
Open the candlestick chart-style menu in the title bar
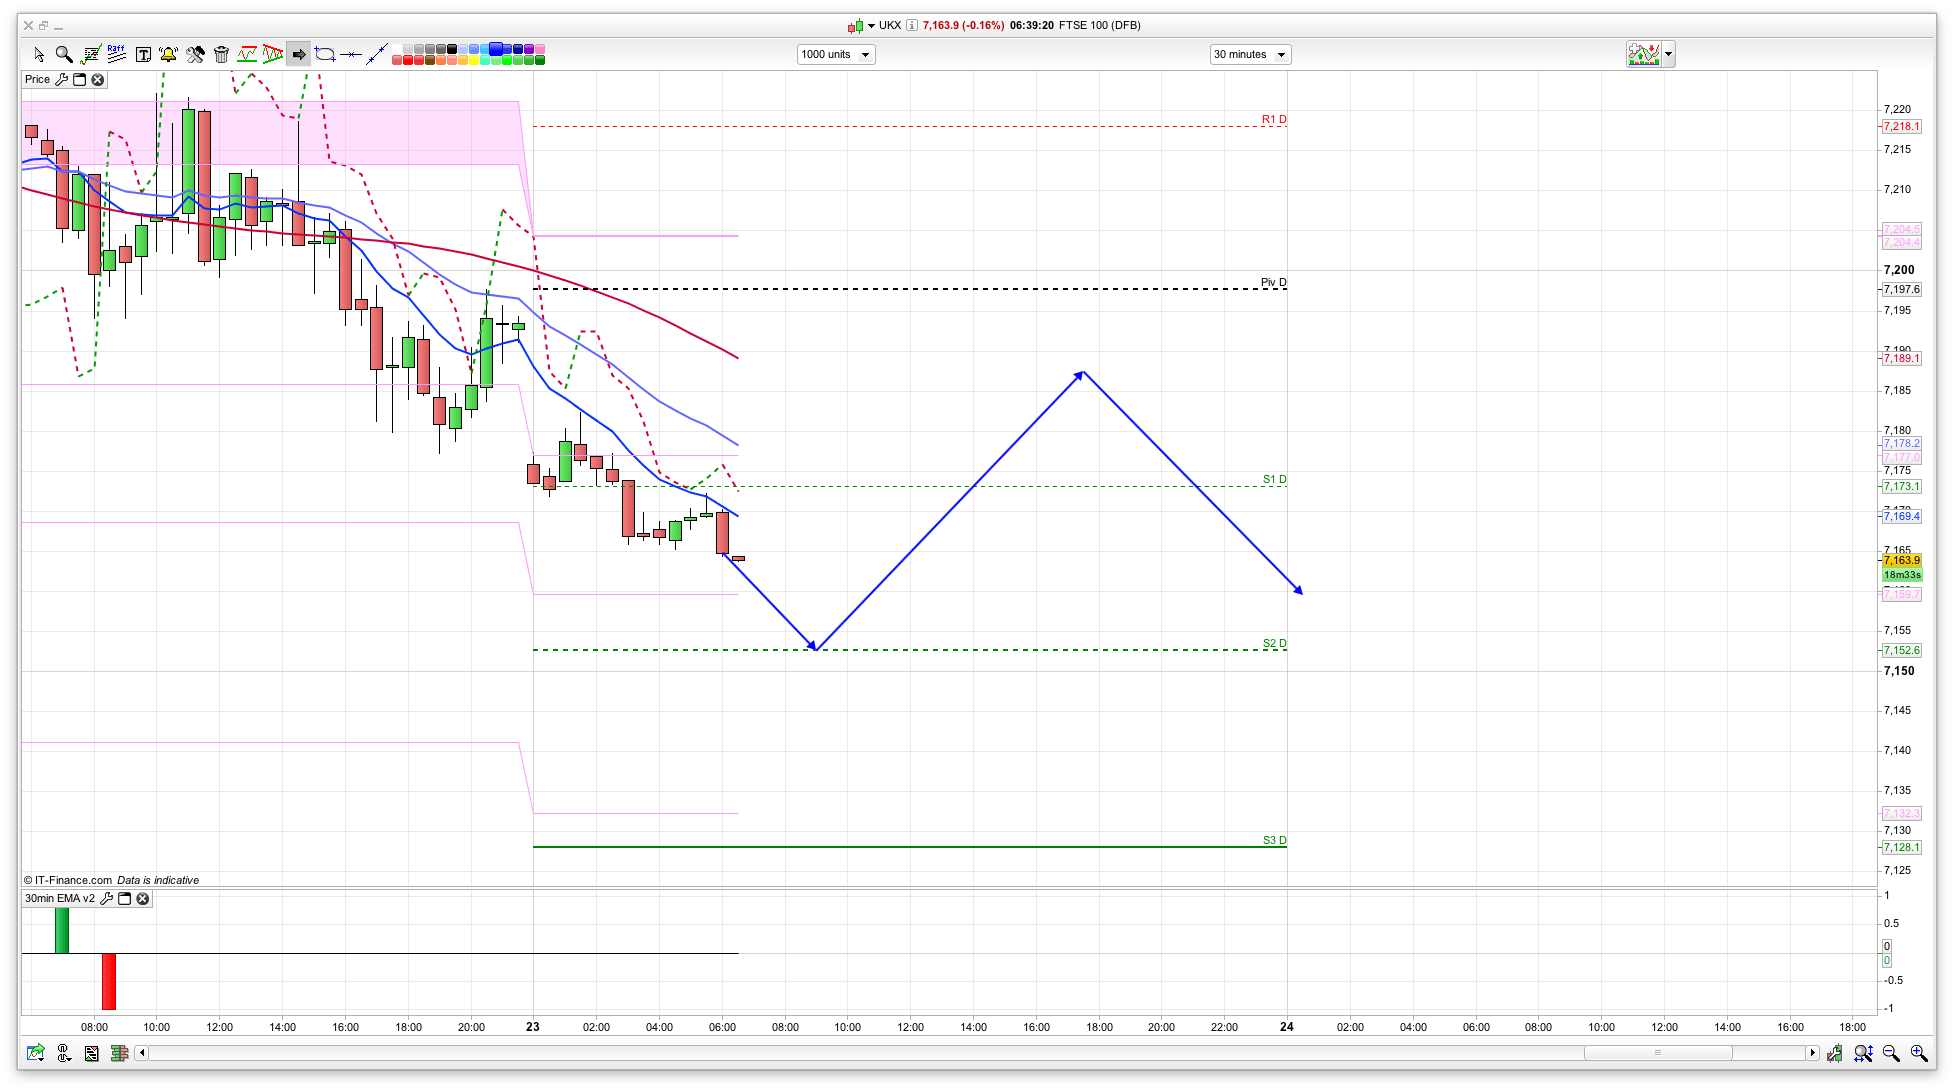pos(857,26)
